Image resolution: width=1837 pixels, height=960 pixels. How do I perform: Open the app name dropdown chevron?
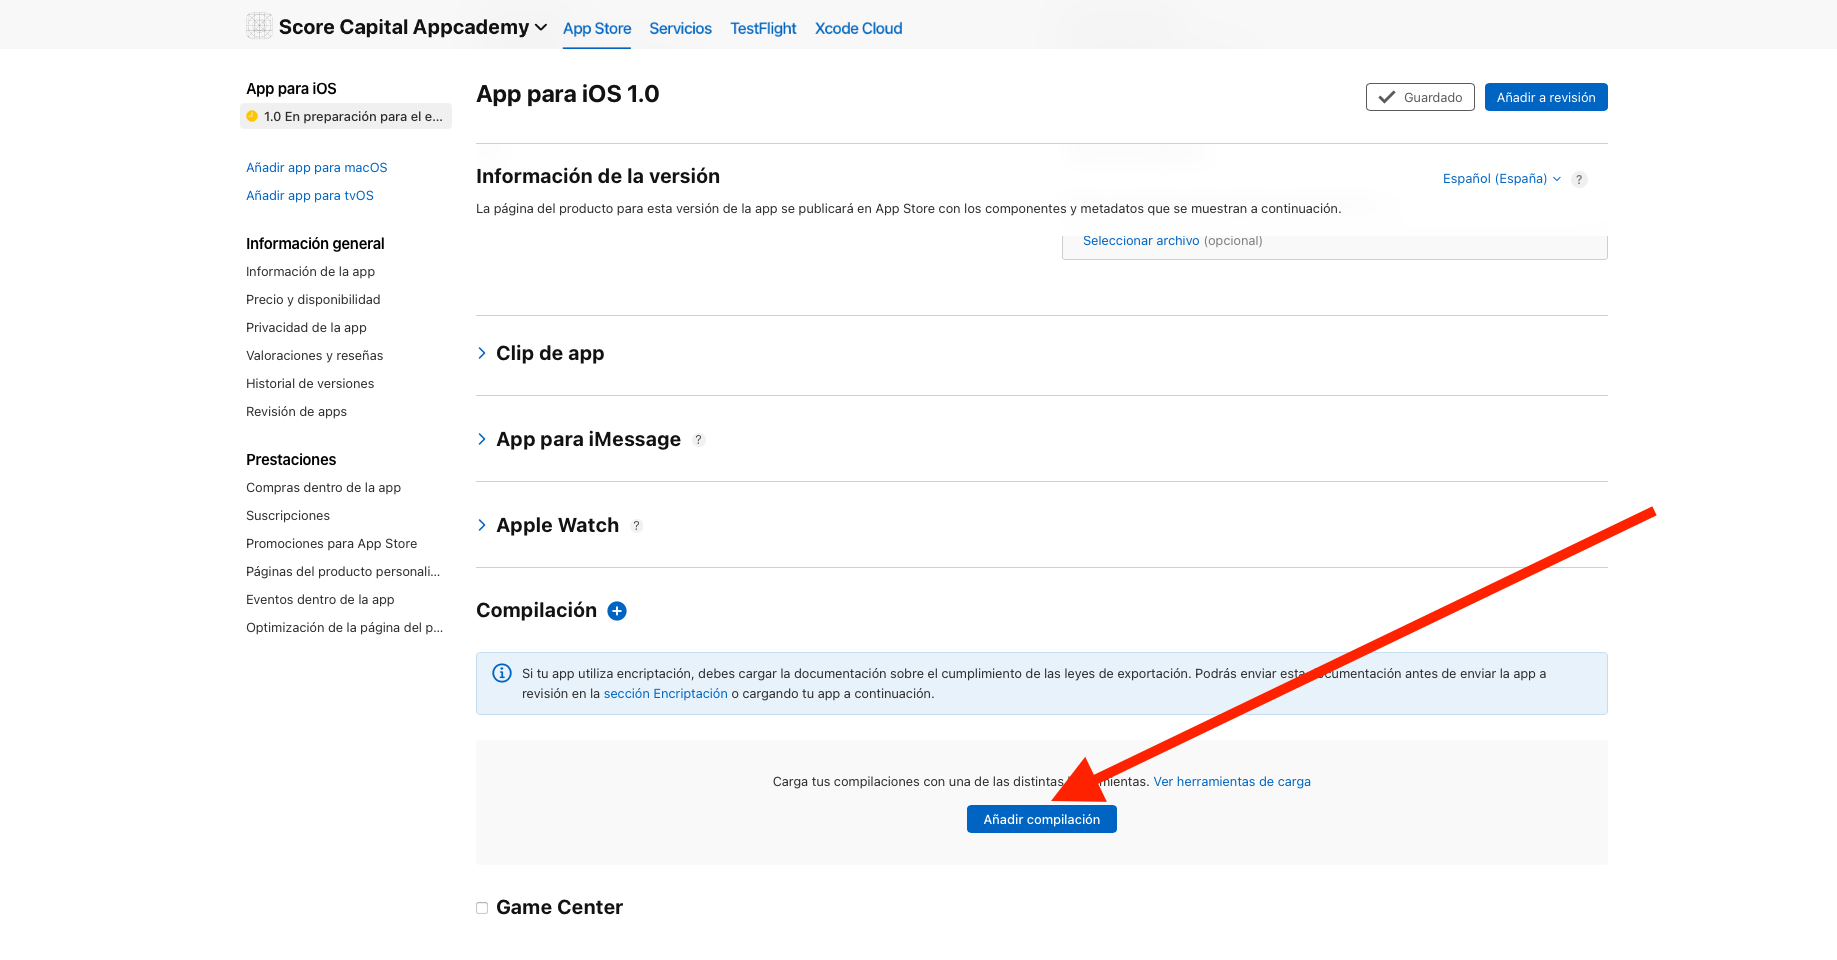(x=541, y=28)
